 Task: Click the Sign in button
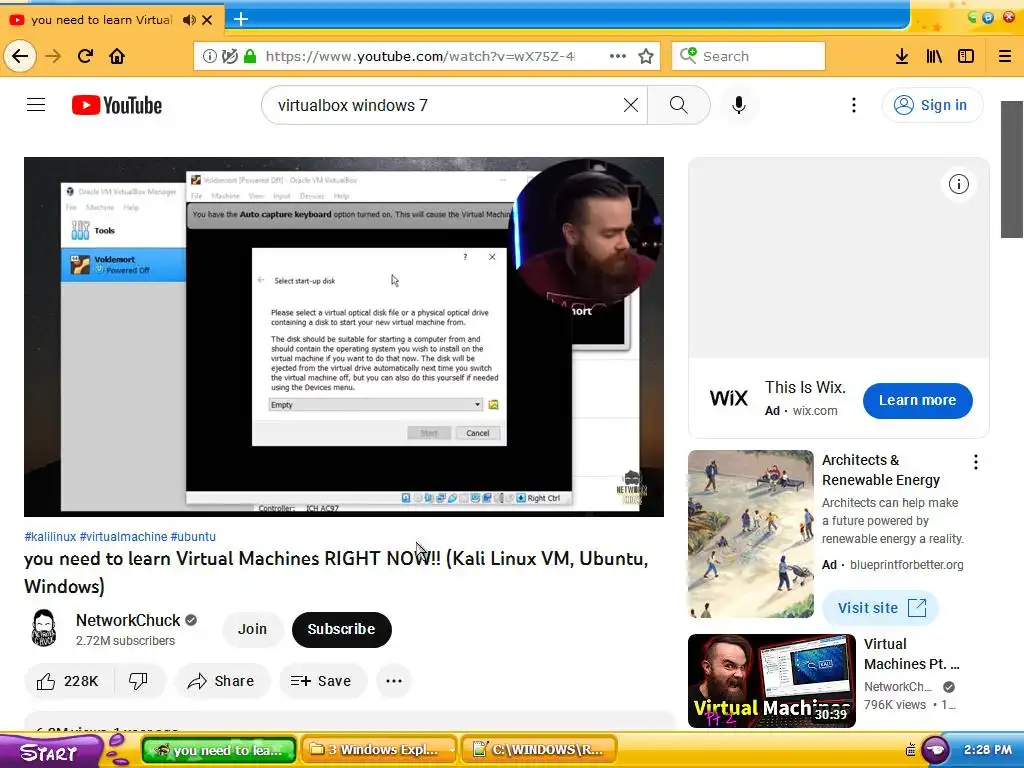click(x=932, y=105)
